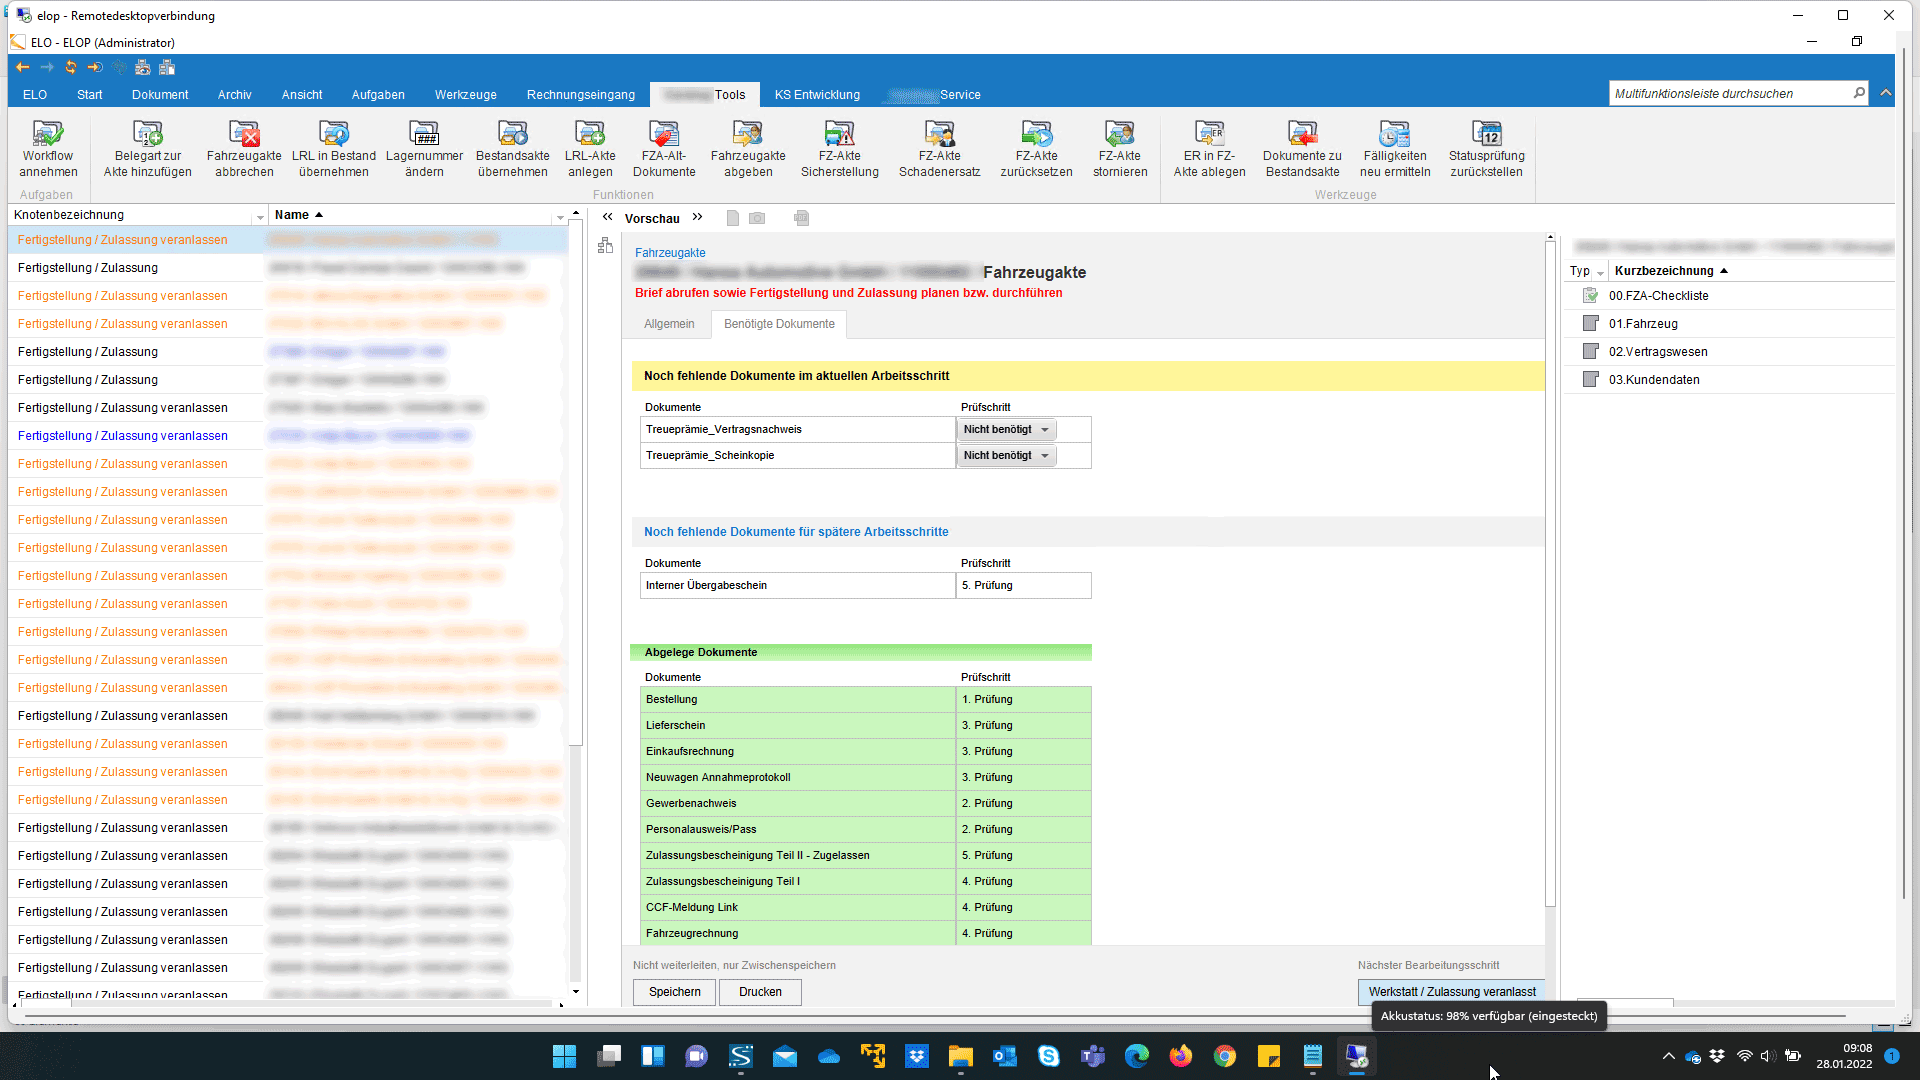Select the Lieferschein document row

(866, 725)
